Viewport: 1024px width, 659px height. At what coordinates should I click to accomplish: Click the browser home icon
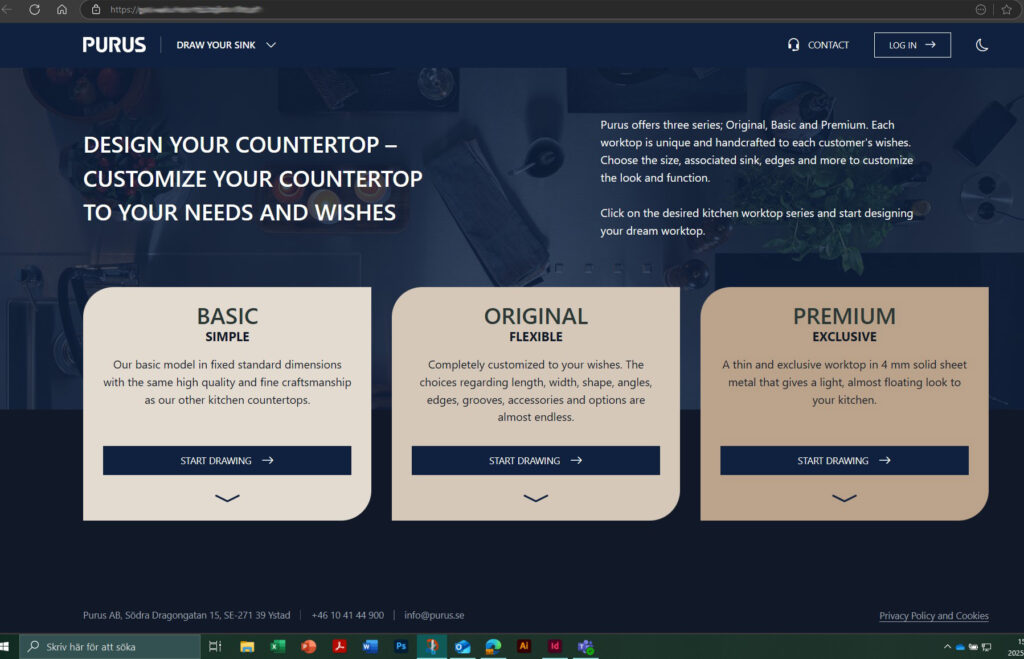point(62,9)
